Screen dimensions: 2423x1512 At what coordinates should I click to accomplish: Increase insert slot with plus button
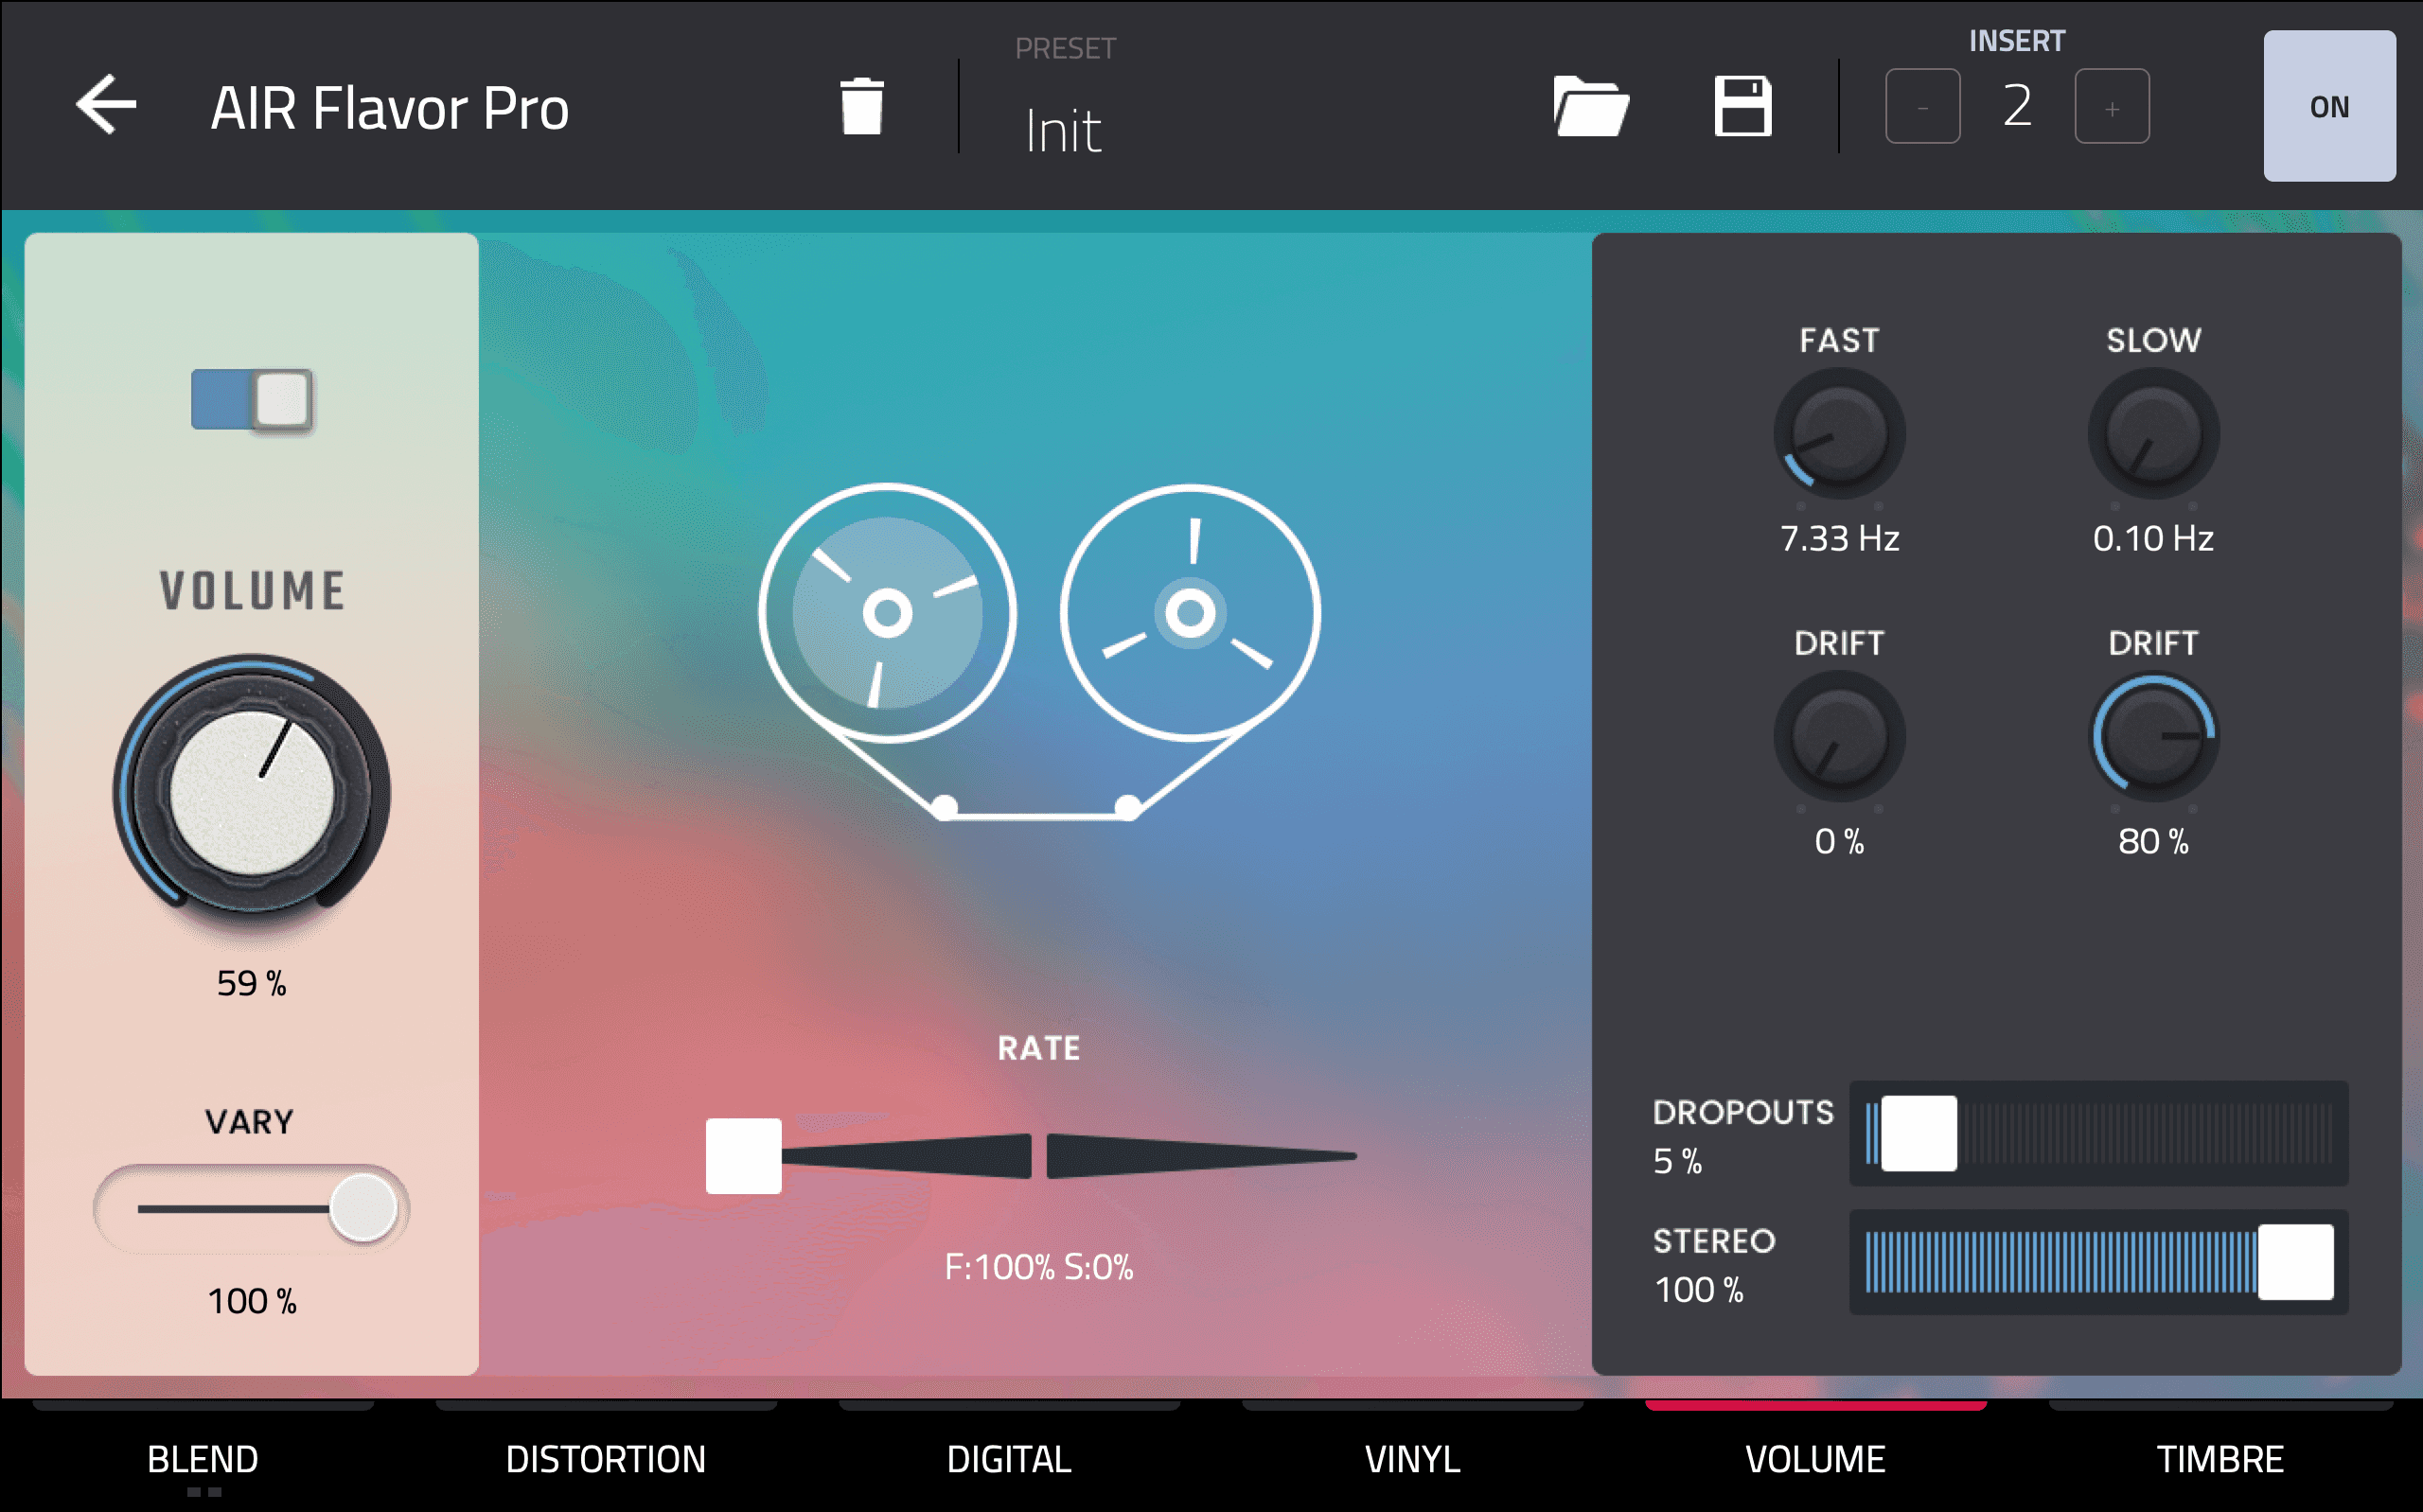tap(2111, 106)
